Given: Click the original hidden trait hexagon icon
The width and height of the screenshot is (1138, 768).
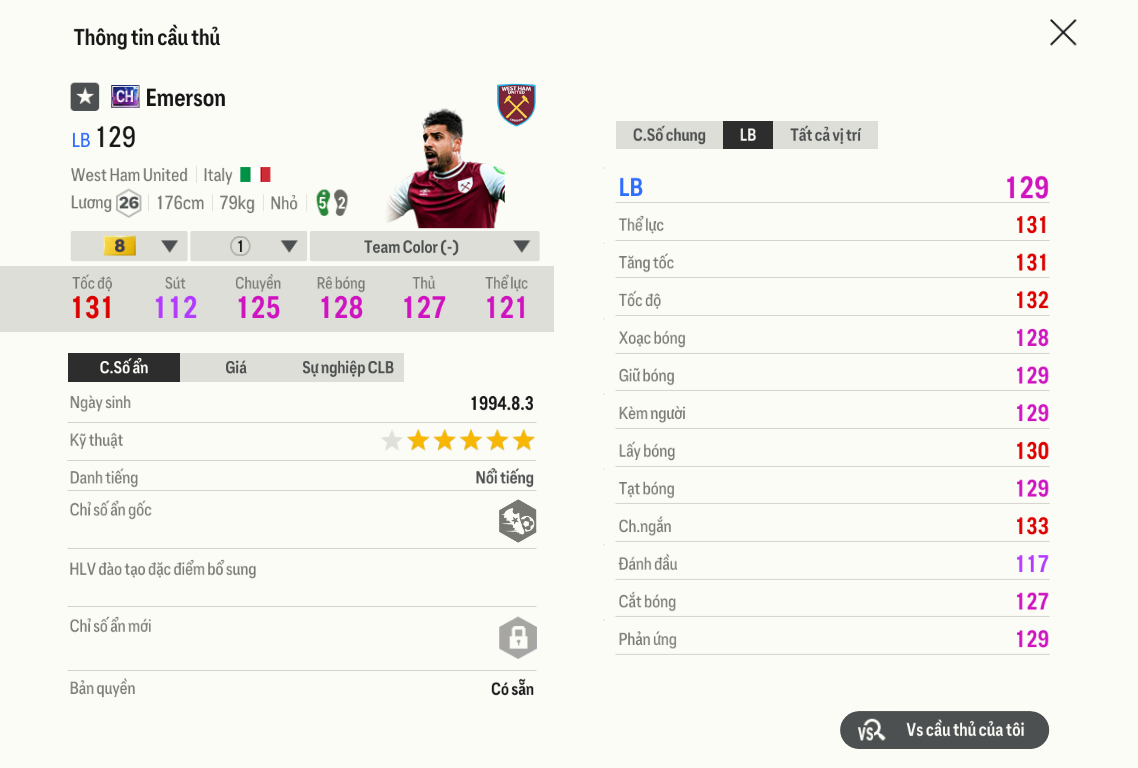Looking at the screenshot, I should pos(517,521).
